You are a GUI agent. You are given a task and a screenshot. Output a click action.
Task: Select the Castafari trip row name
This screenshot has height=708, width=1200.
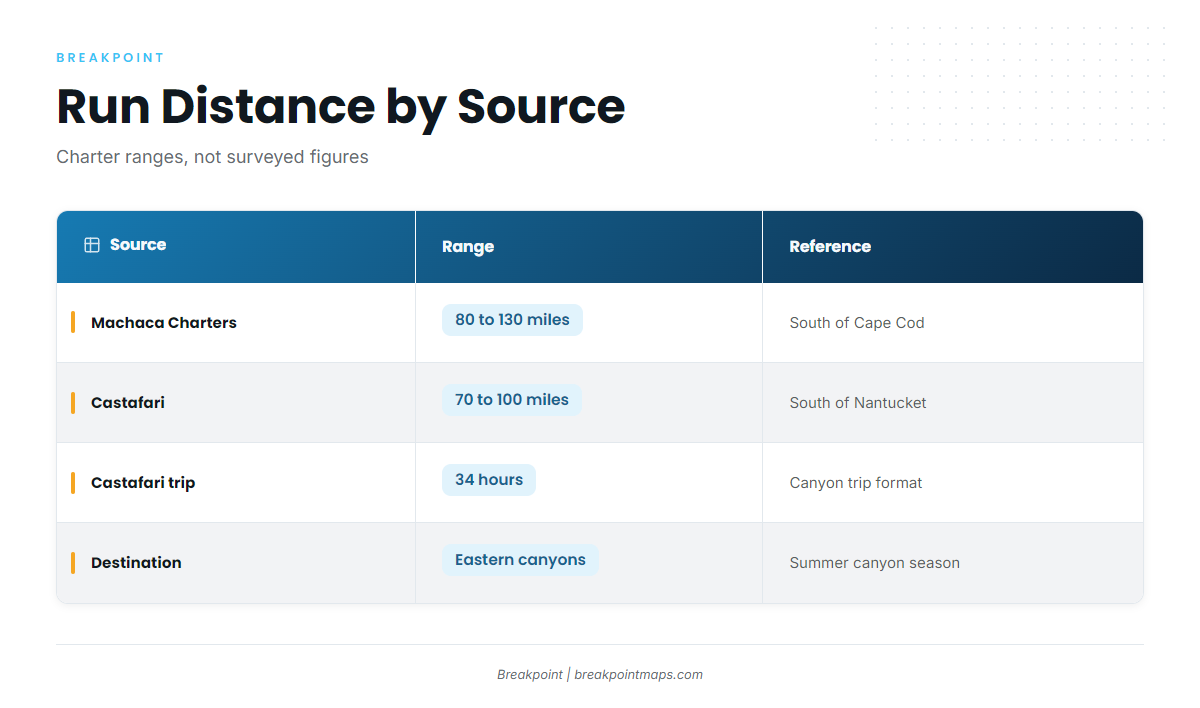(143, 483)
